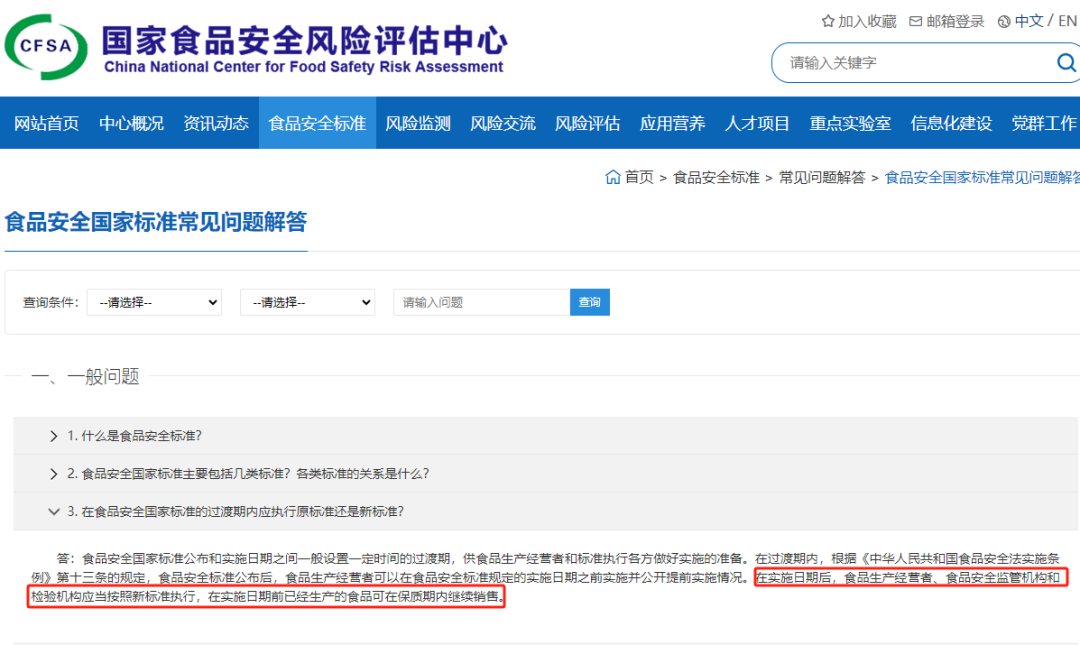The image size is (1080, 645).
Task: Click the blue 查询 search button
Action: [x=589, y=302]
